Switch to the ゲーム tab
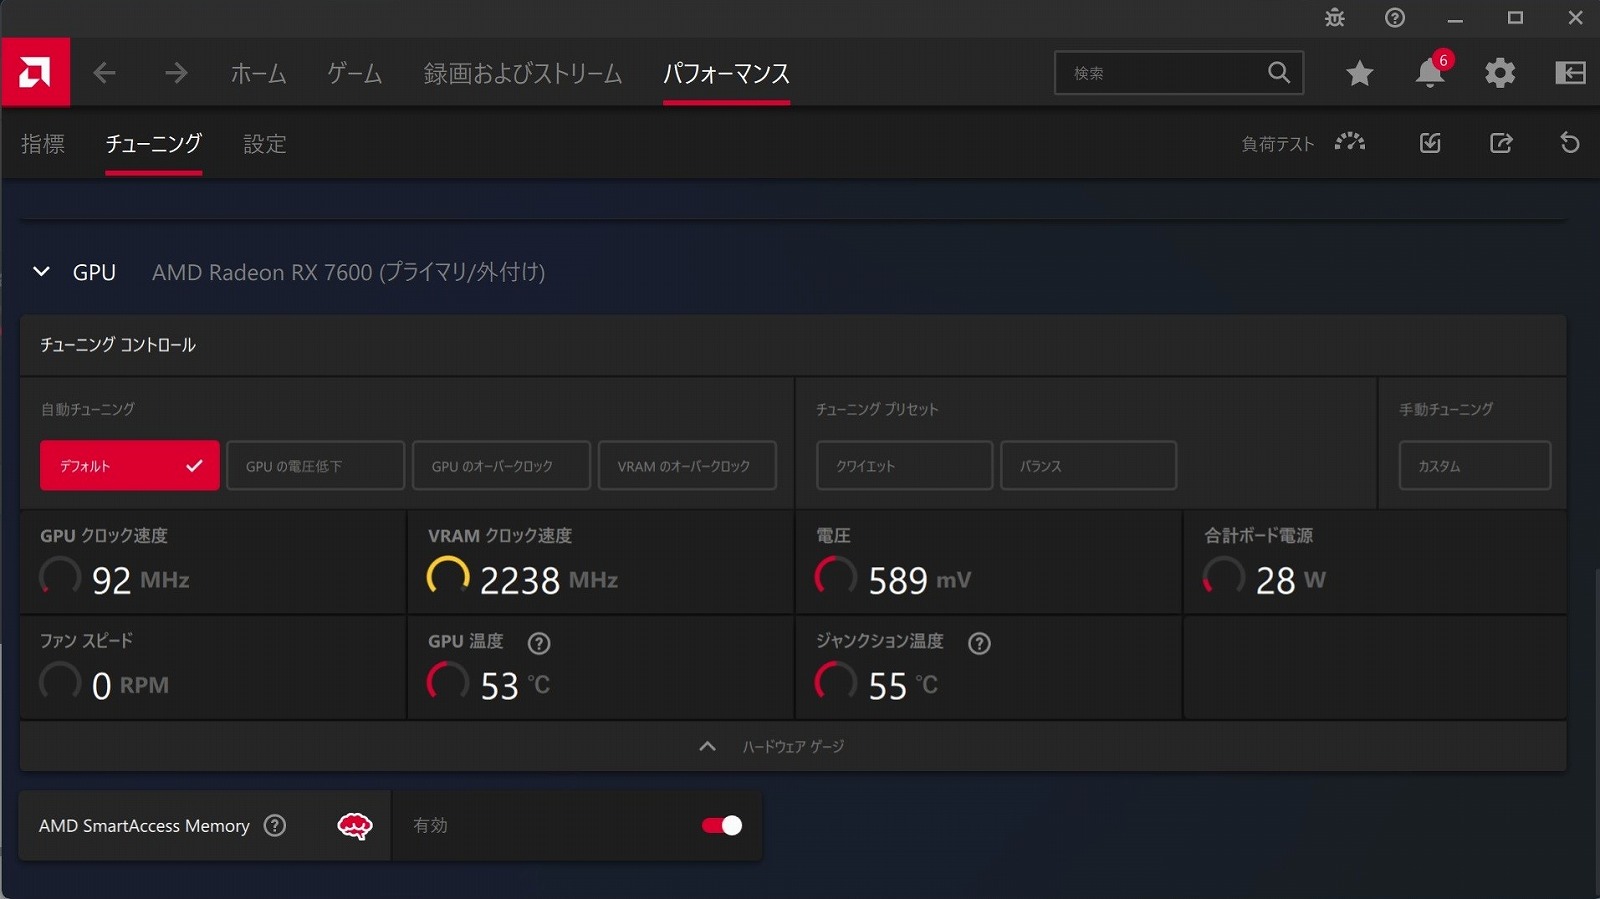This screenshot has width=1600, height=899. [354, 74]
